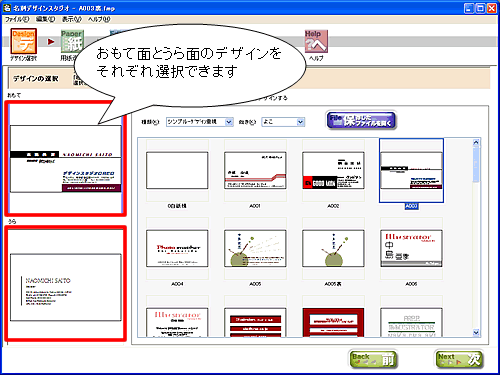The height and width of the screenshot is (375, 500).
Task: Click the orange Design selection step icon
Action: pos(23,41)
